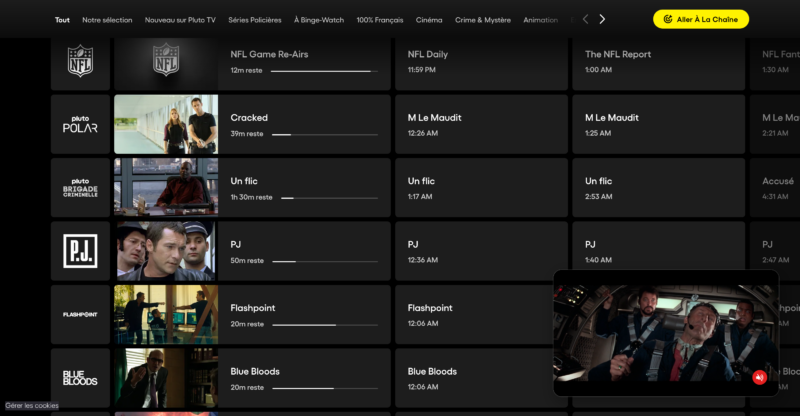The image size is (800, 416).
Task: Select Accusé at 4:31 AM
Action: [x=775, y=187]
